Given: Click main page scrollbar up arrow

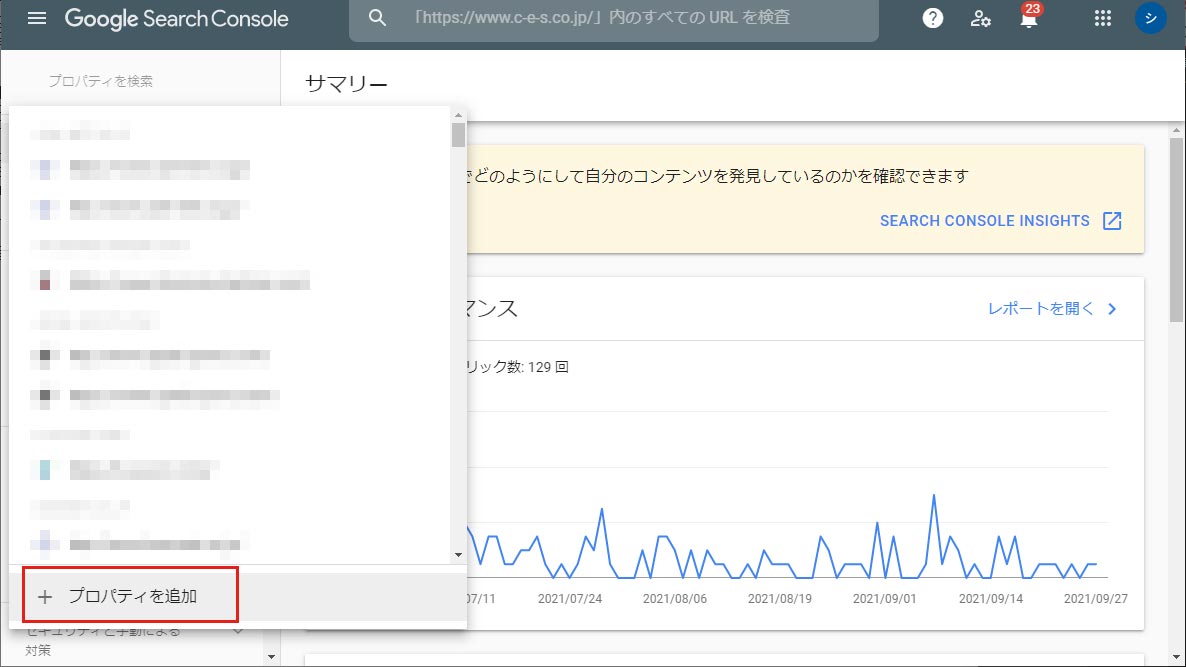Looking at the screenshot, I should point(1175,131).
